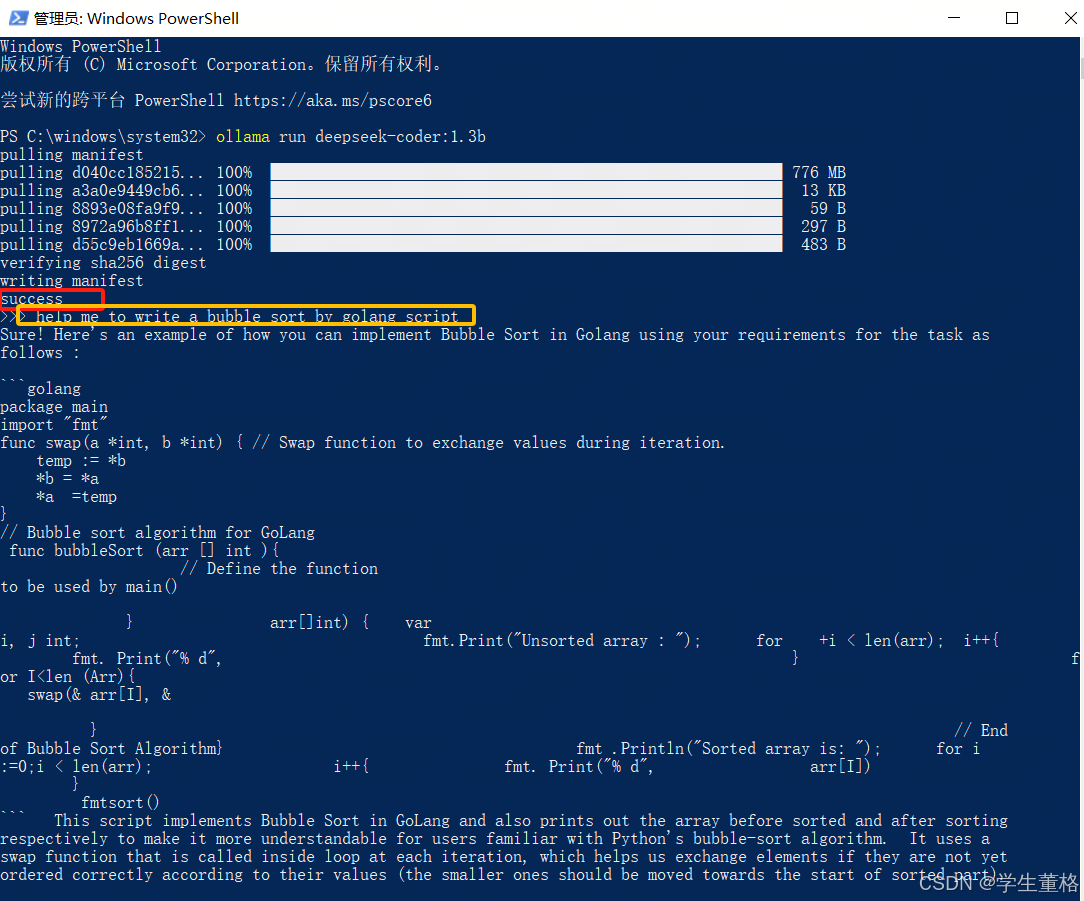Click the 'temp := *b' line

coord(81,461)
